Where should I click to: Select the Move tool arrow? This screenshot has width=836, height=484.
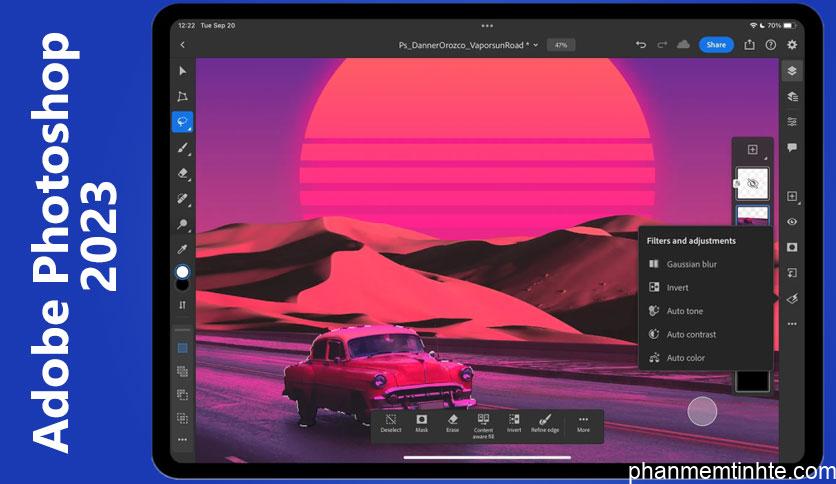point(182,71)
